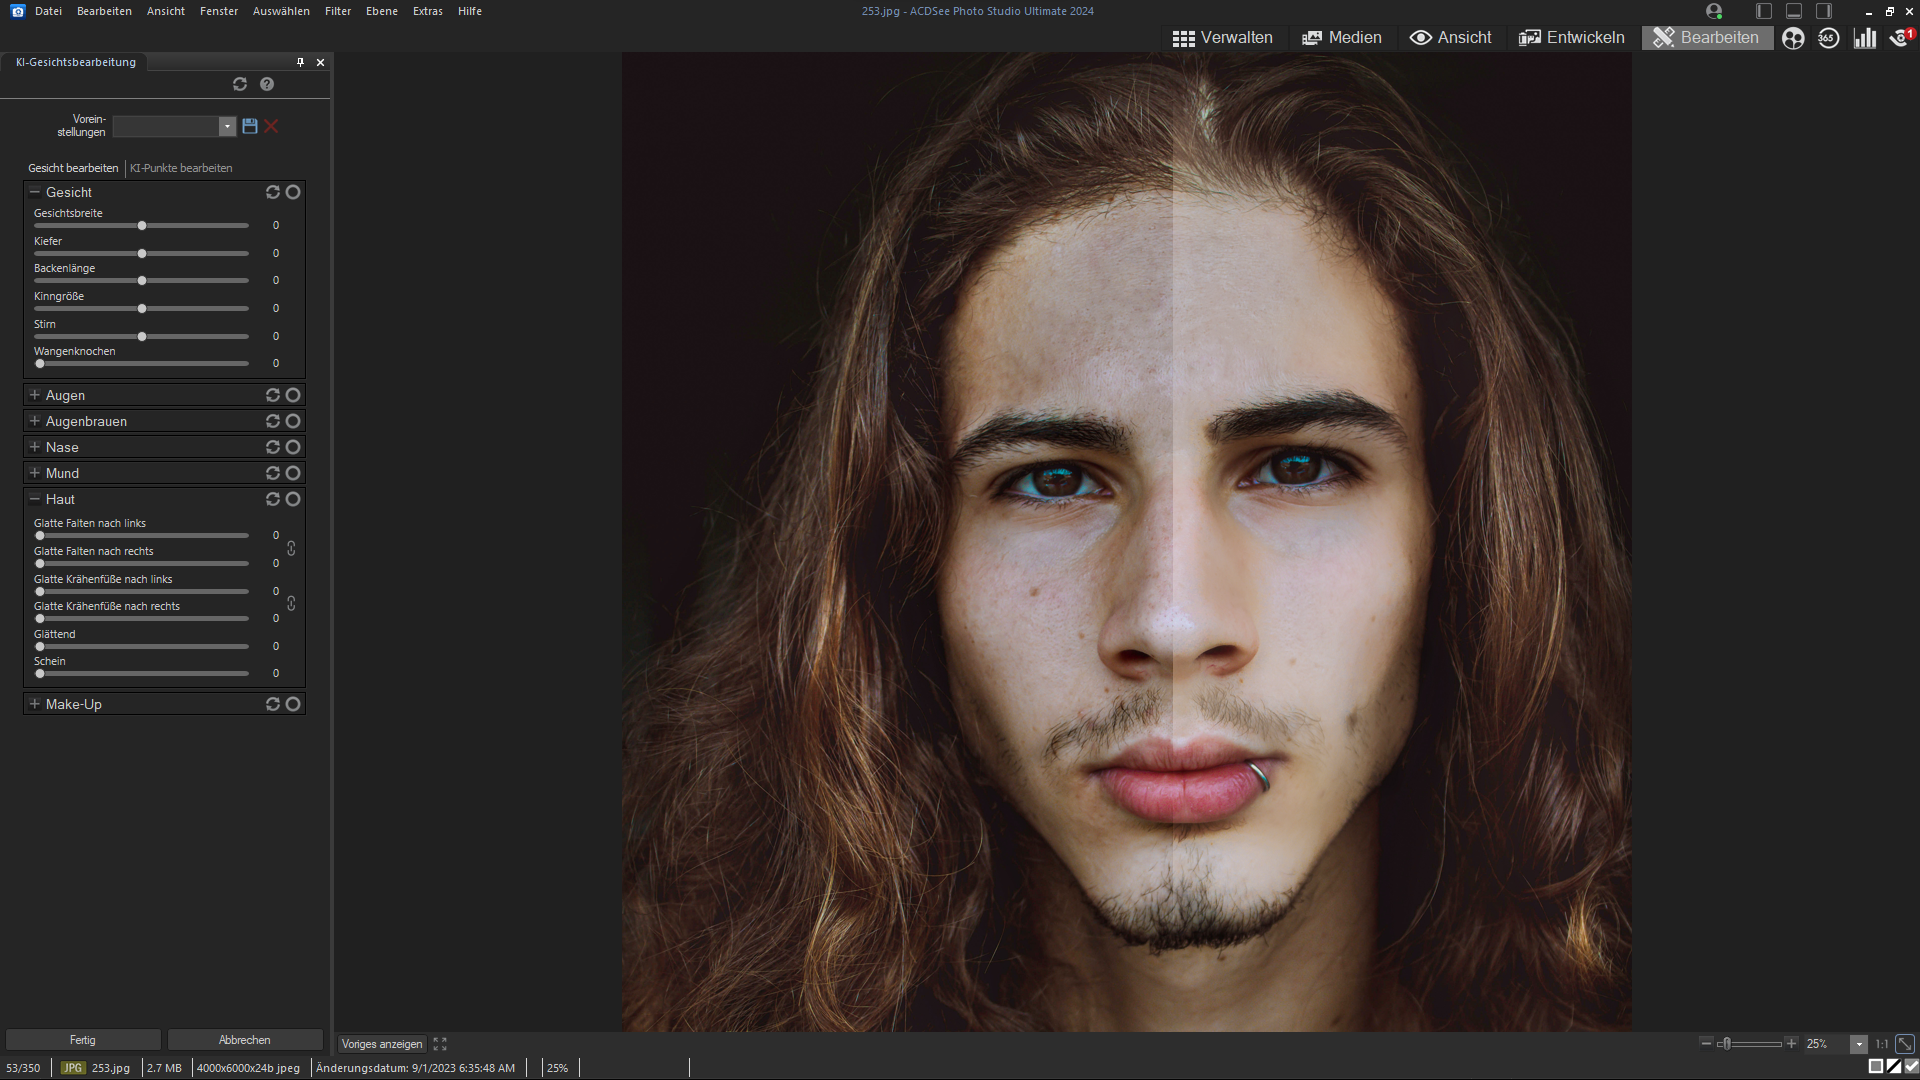Click the Fertig button
The image size is (1920, 1080).
point(83,1040)
